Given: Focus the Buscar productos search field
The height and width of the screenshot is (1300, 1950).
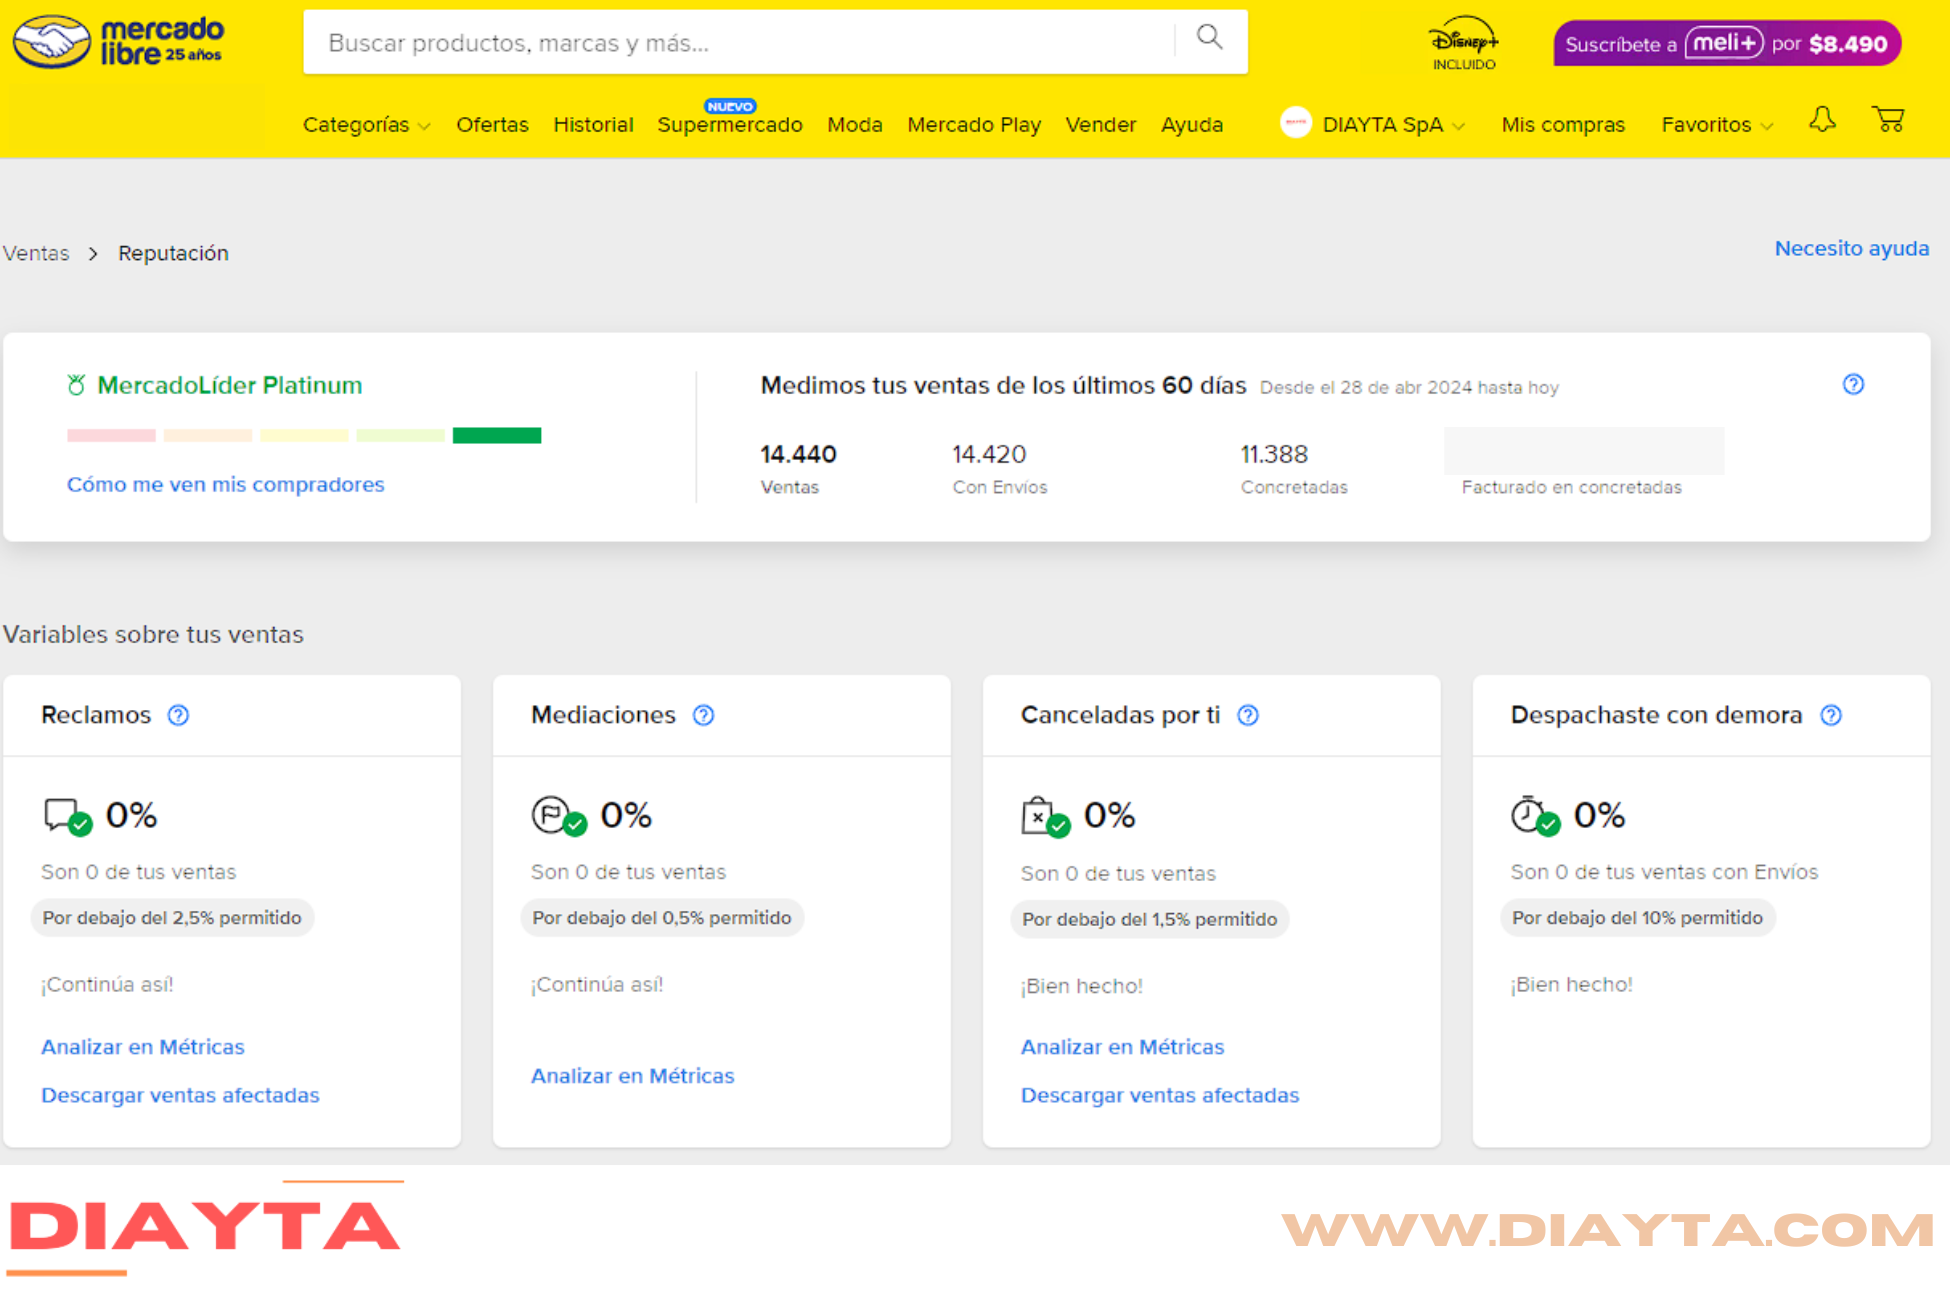Looking at the screenshot, I should click(740, 43).
